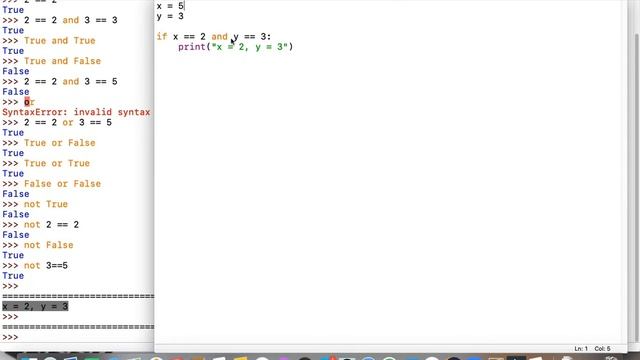The height and width of the screenshot is (360, 640).
Task: Click the shell line '2 == 2 and 3 == 5'
Action: tap(71, 81)
